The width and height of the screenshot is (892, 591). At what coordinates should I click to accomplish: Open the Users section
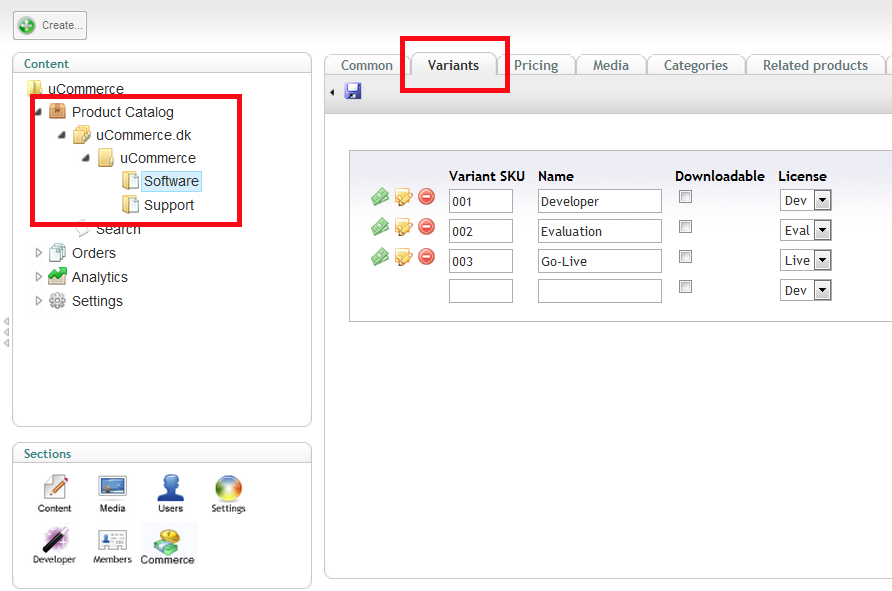(170, 494)
